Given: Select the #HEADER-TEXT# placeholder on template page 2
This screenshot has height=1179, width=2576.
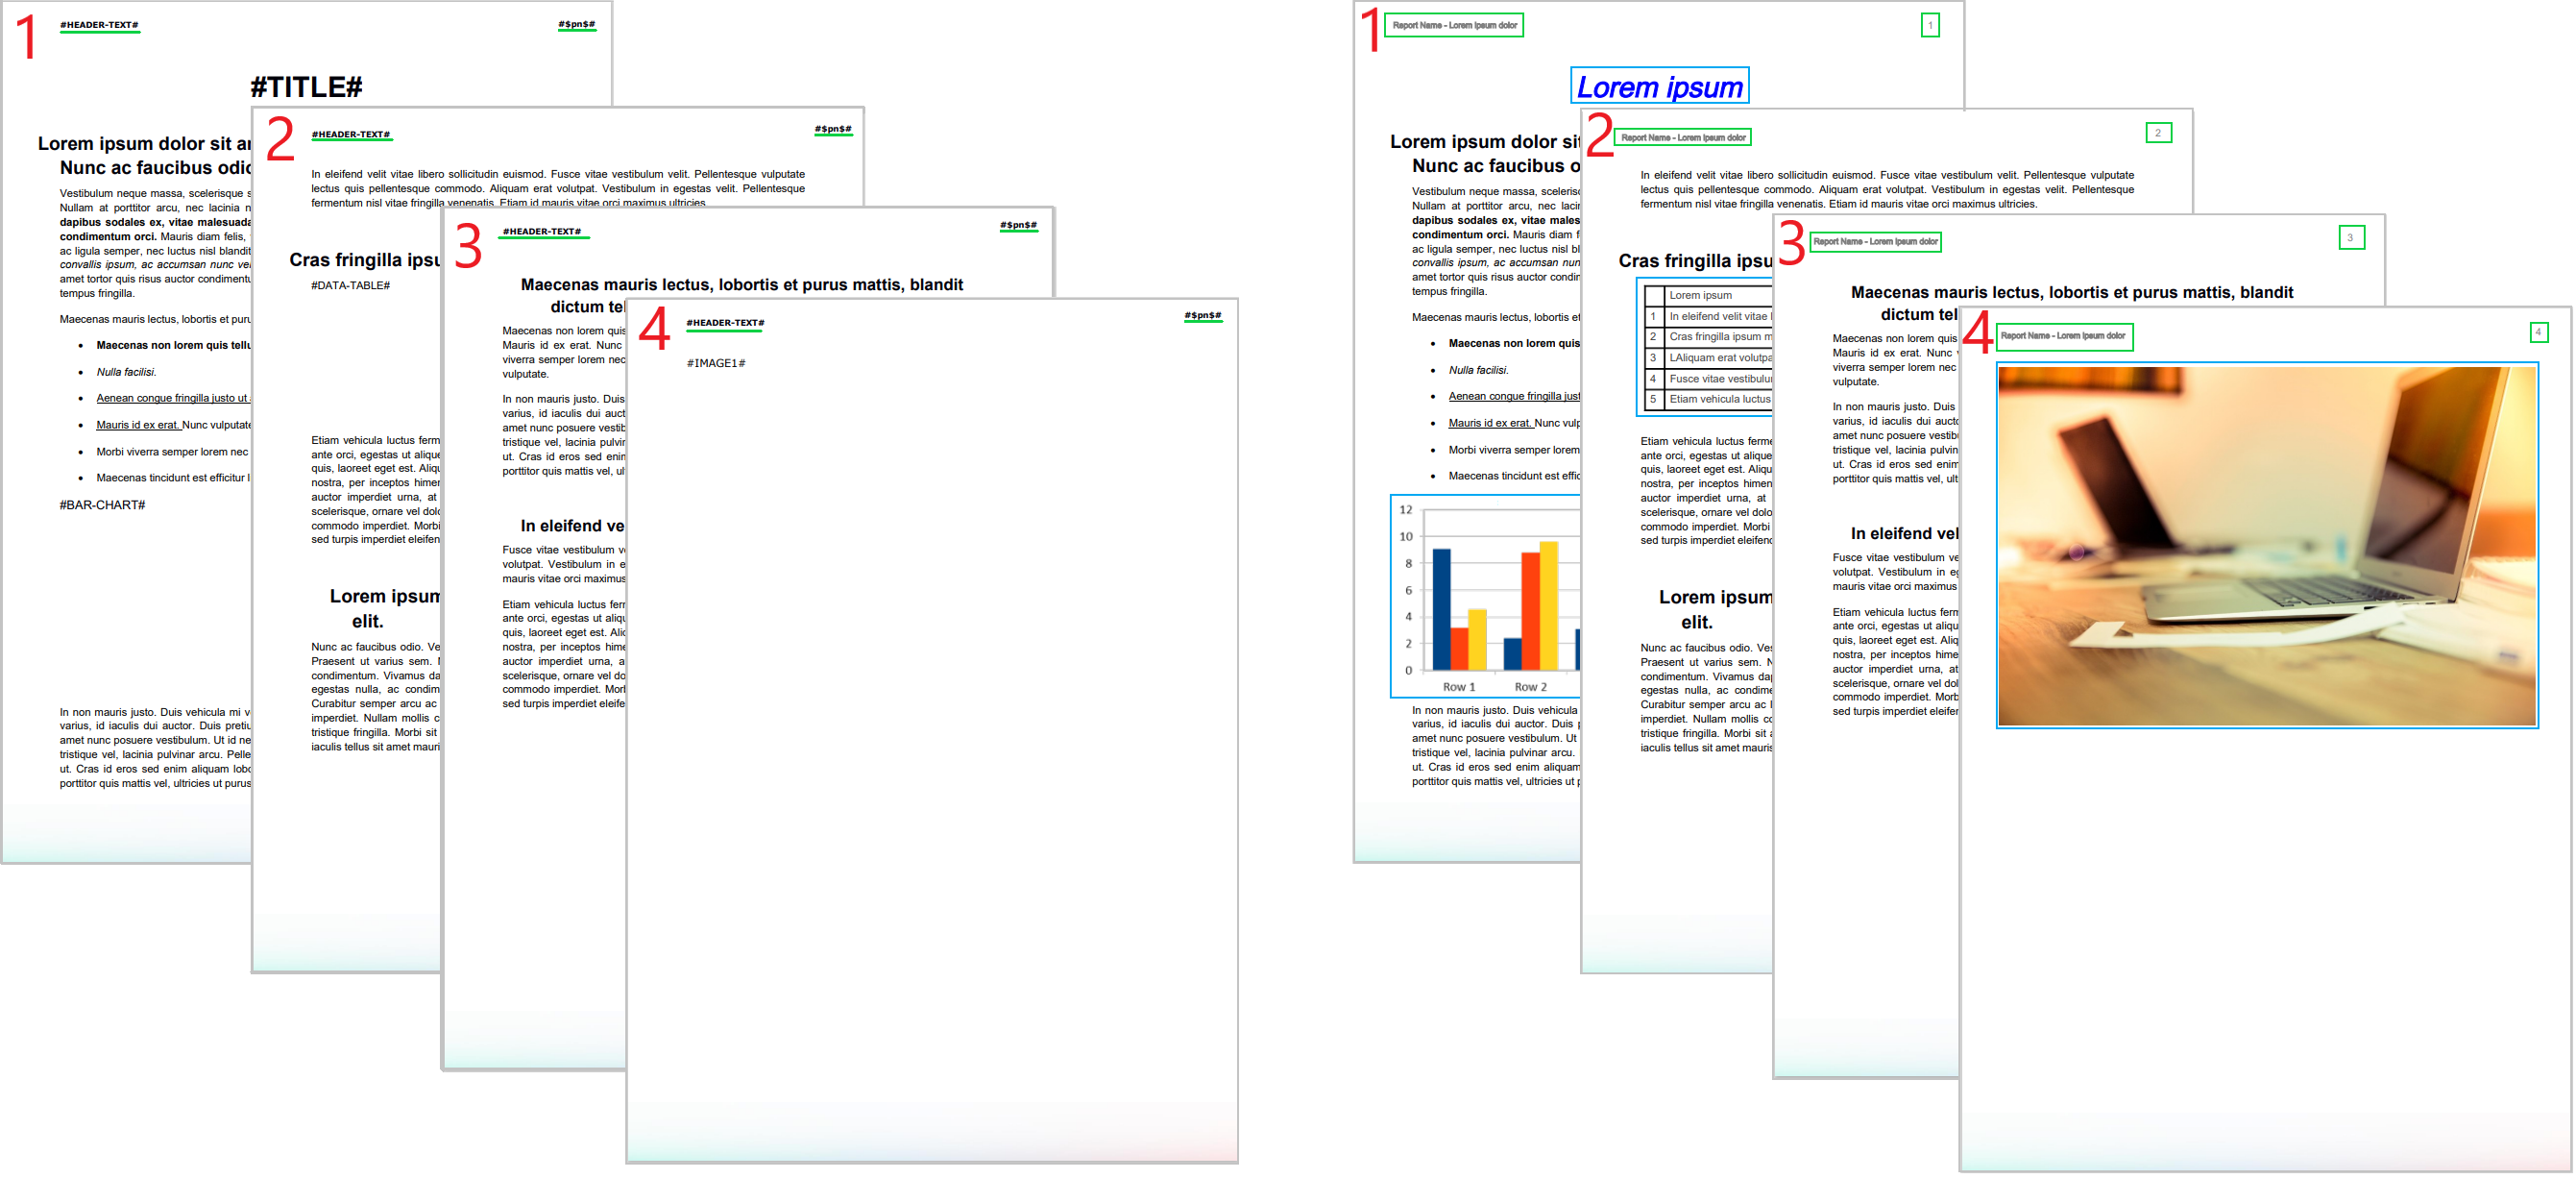Looking at the screenshot, I should (351, 134).
